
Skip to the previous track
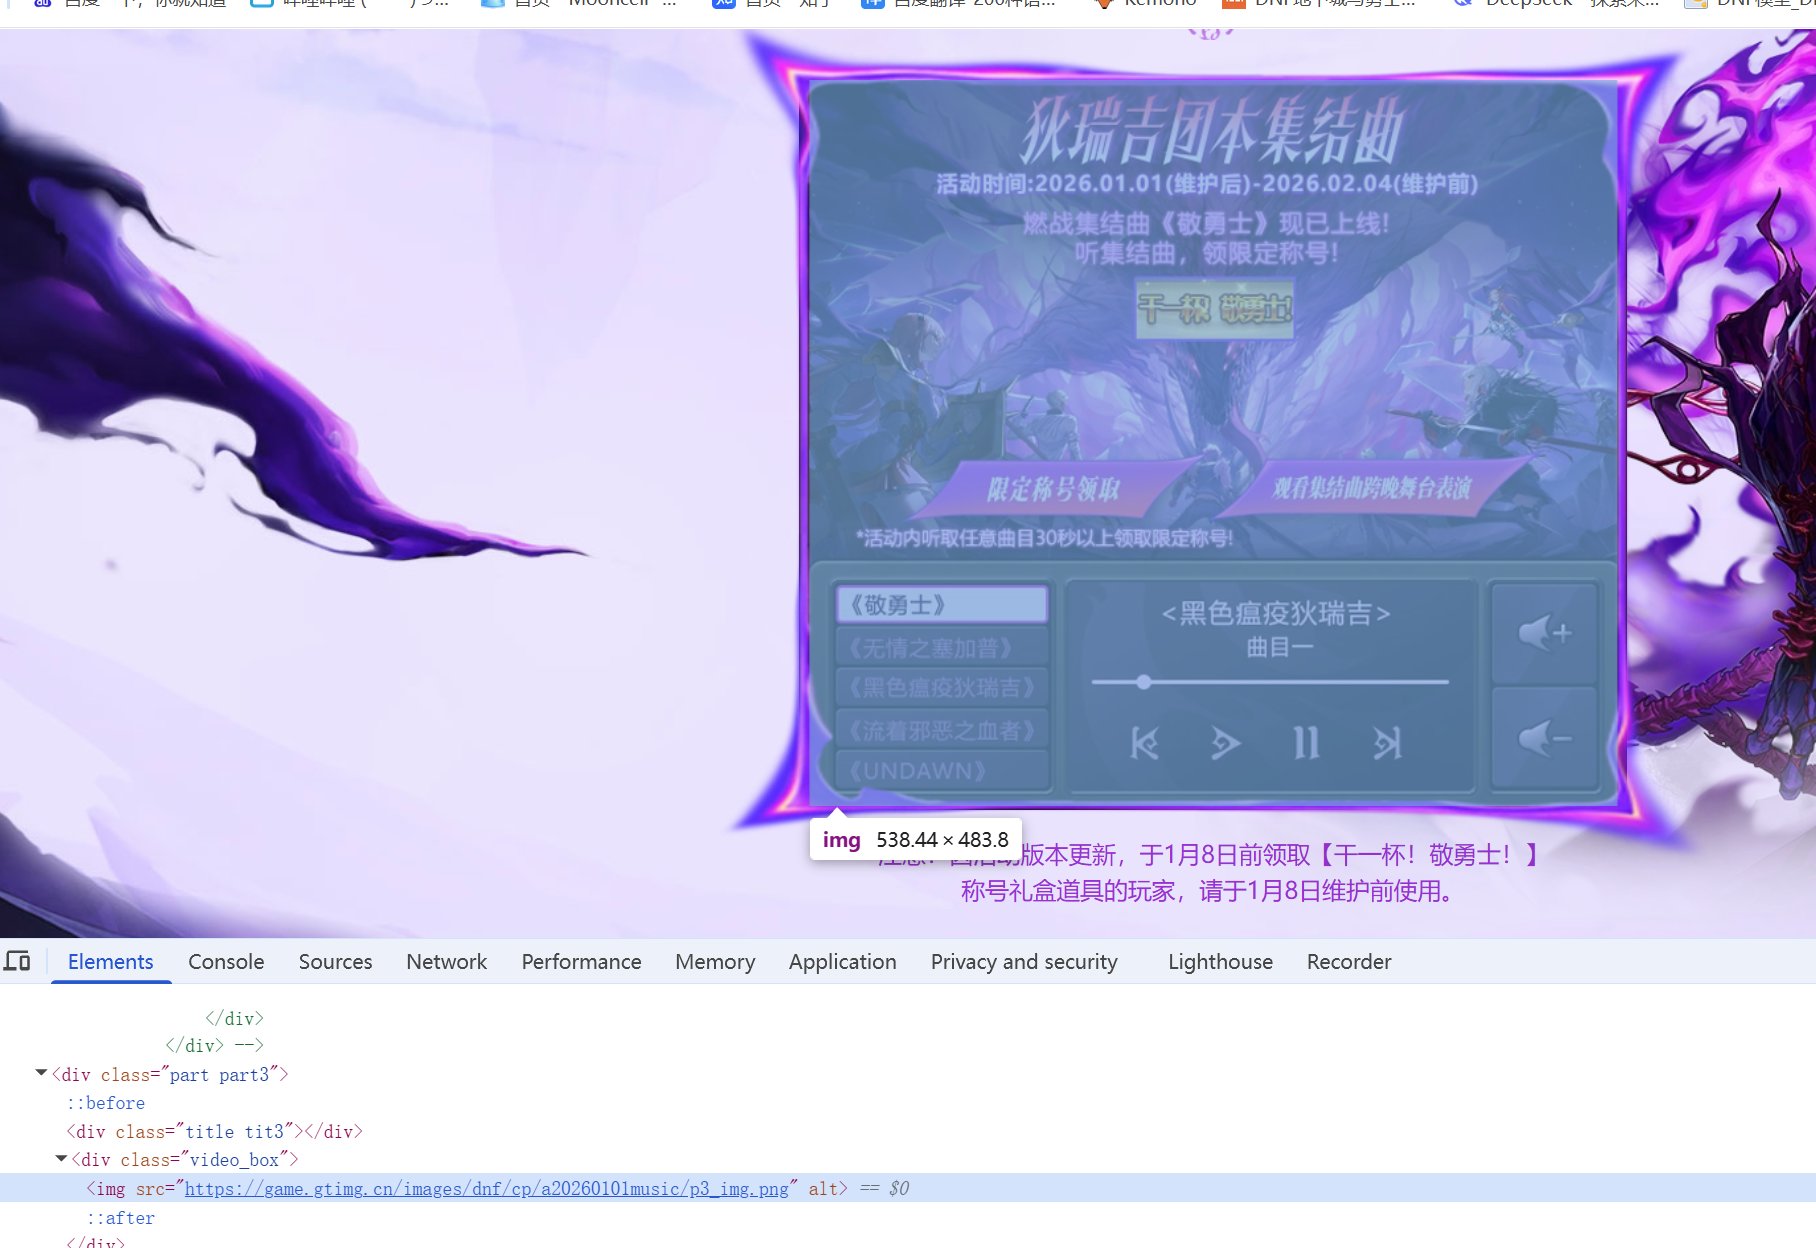pos(1144,743)
